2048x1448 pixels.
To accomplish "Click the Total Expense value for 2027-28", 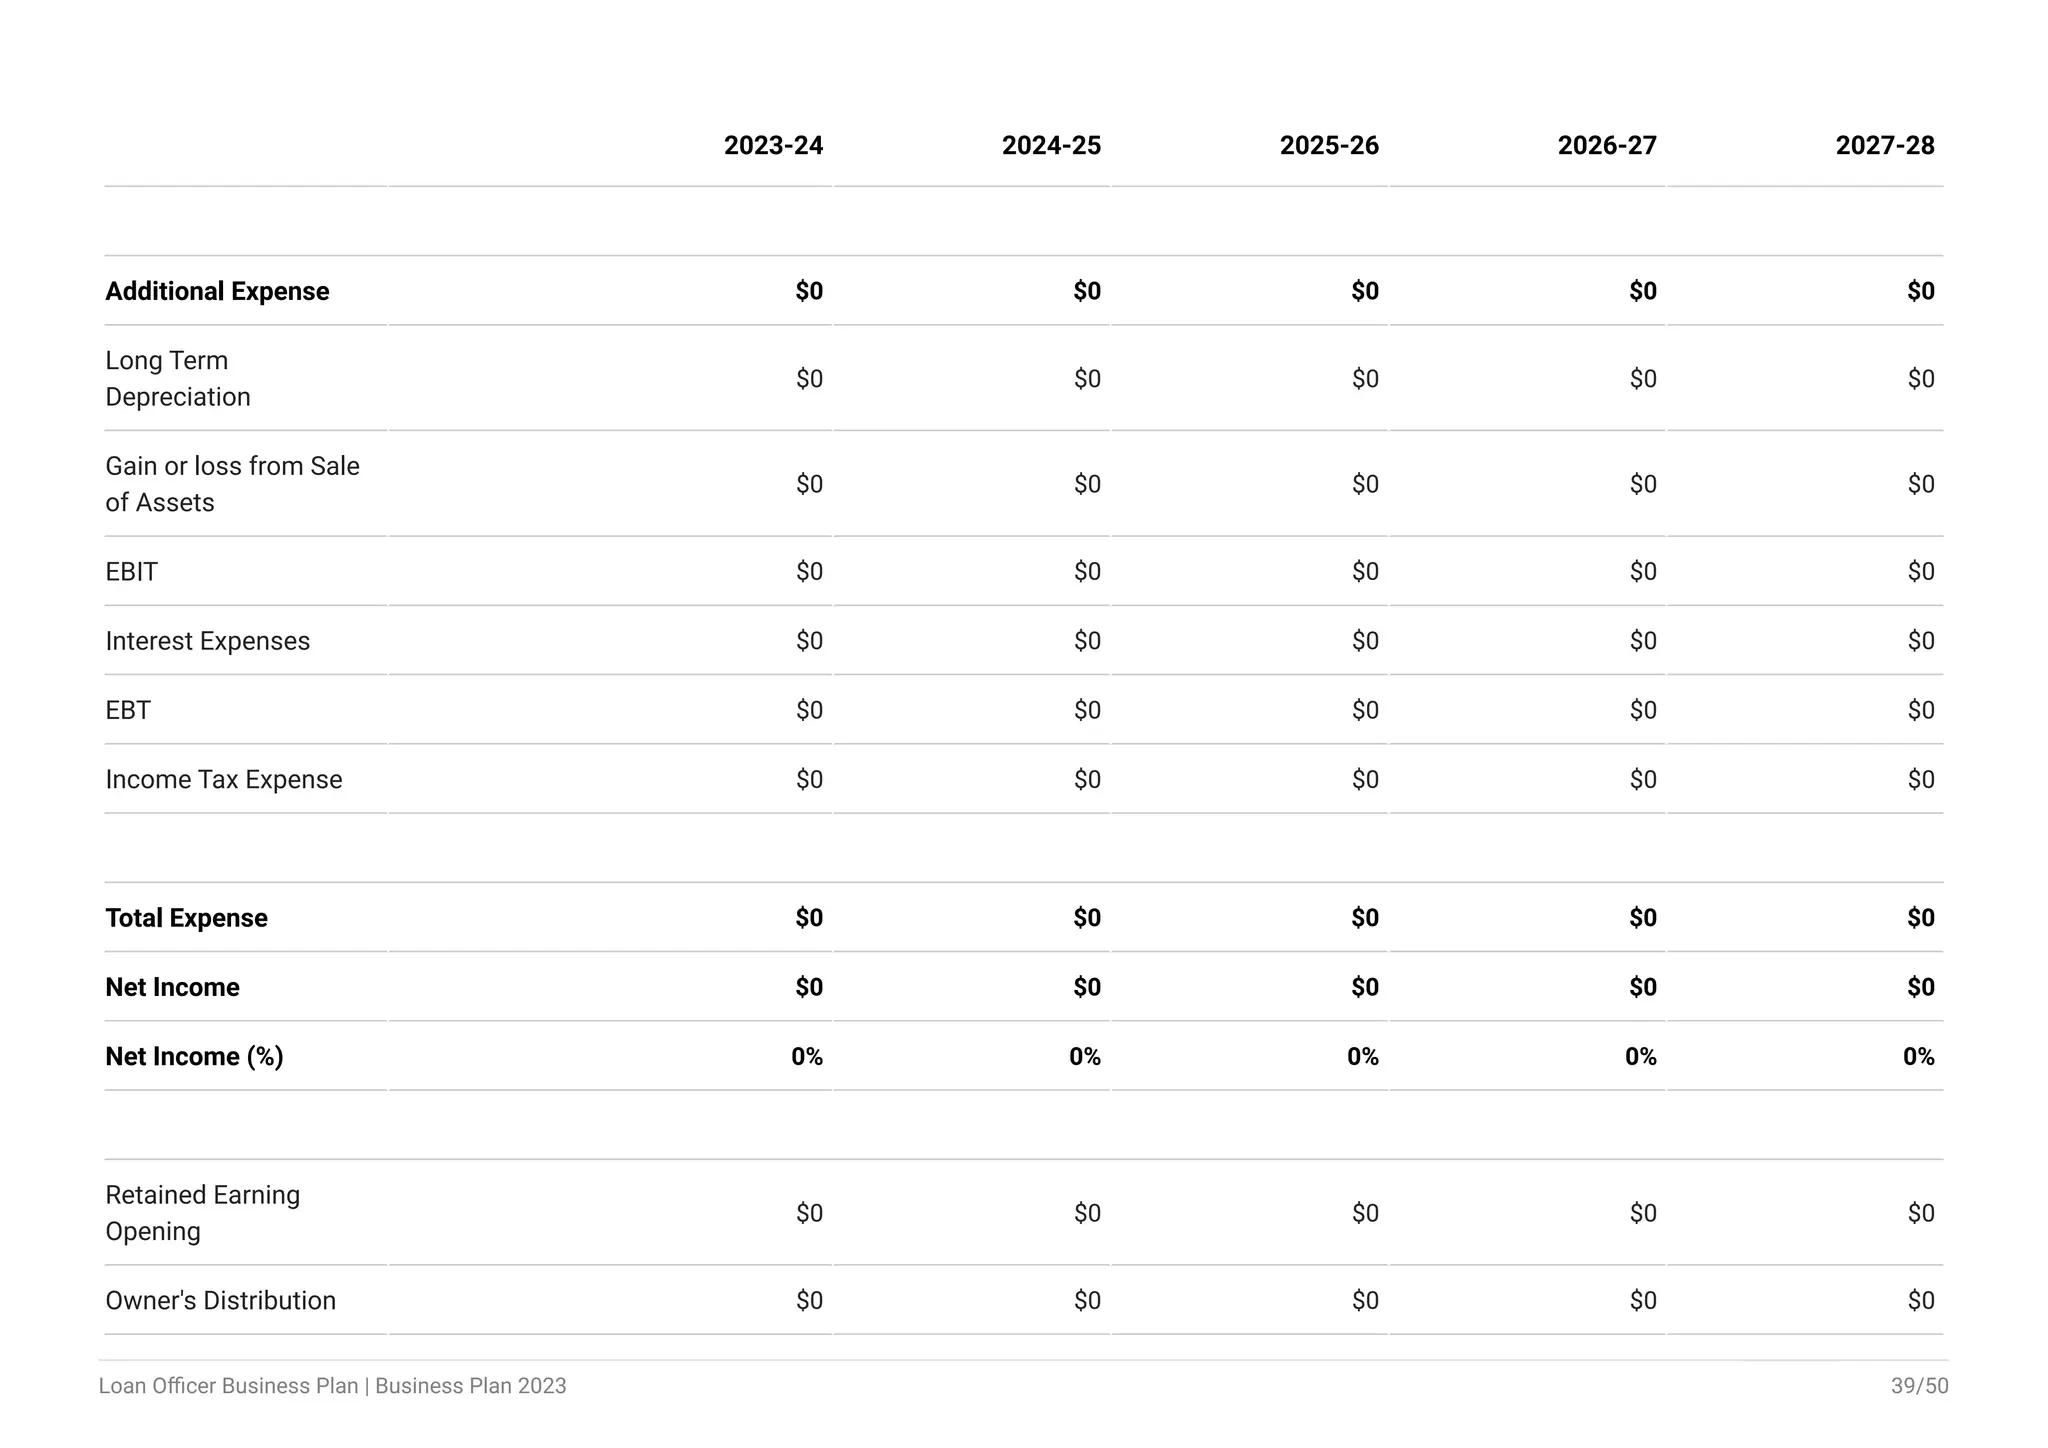I will [x=1920, y=918].
